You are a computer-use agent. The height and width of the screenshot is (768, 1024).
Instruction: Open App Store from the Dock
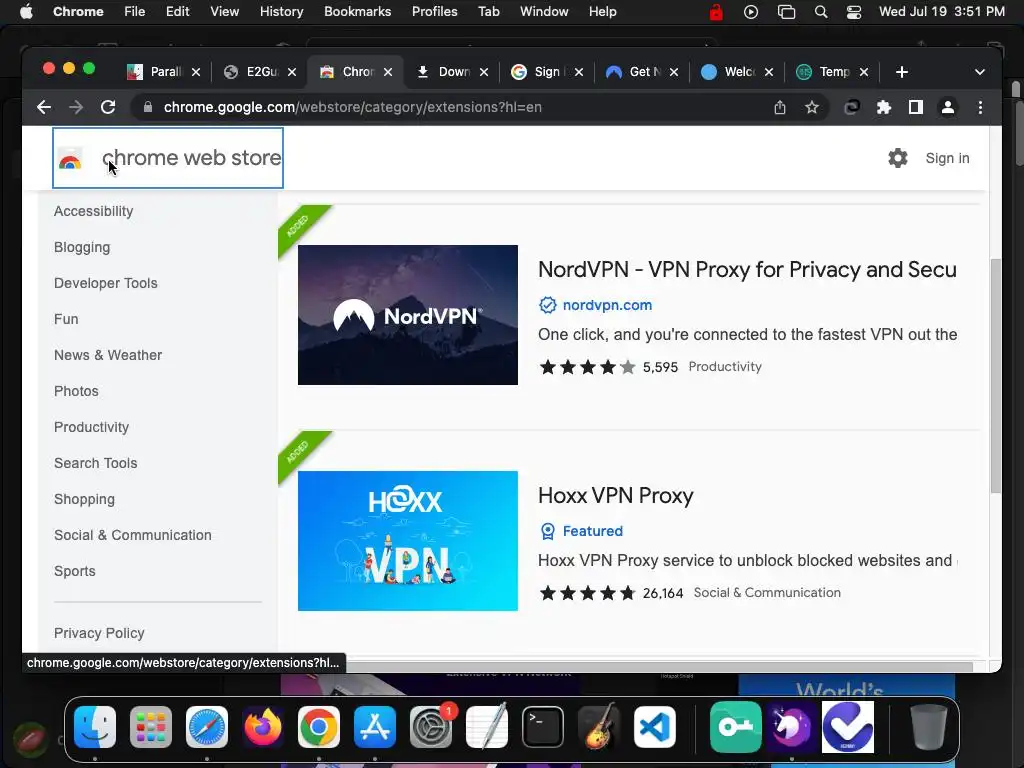pyautogui.click(x=375, y=727)
